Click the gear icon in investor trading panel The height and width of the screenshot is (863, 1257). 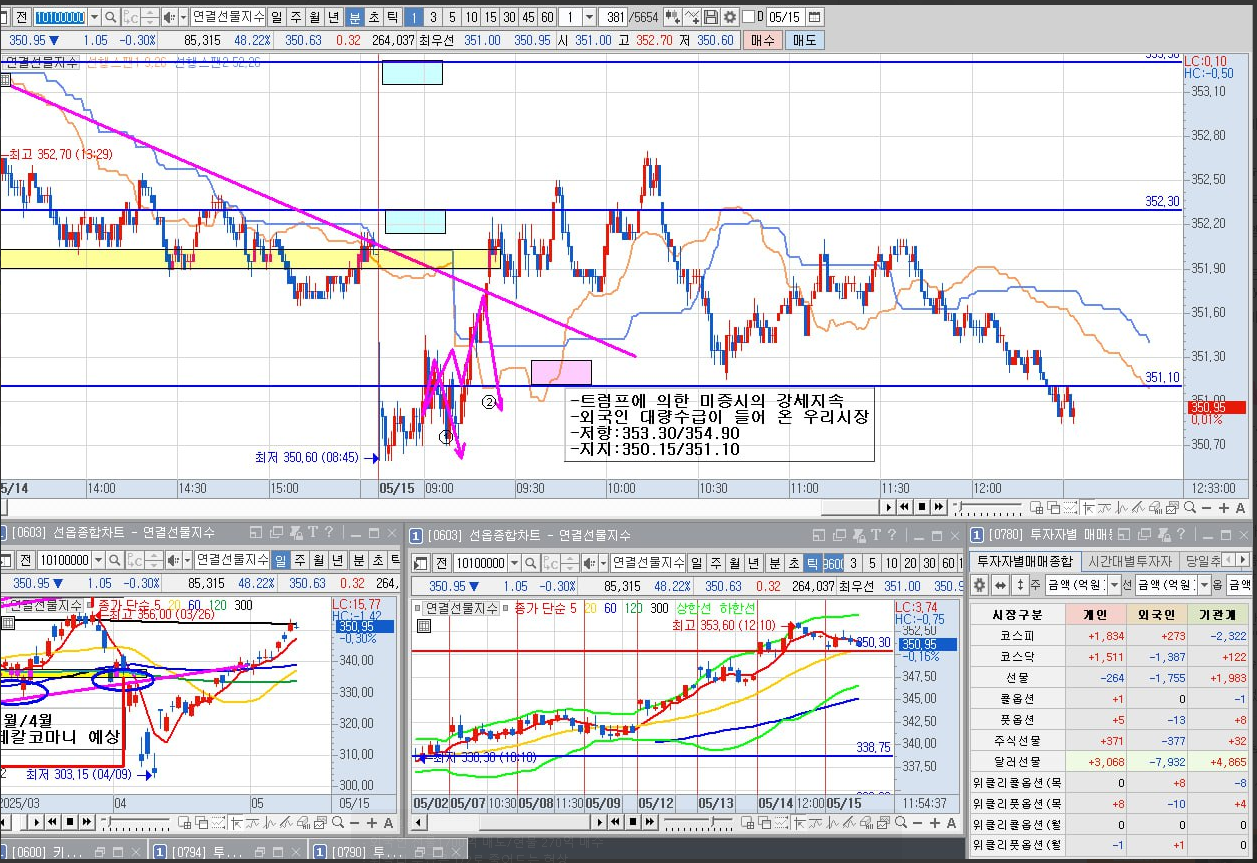coord(979,585)
